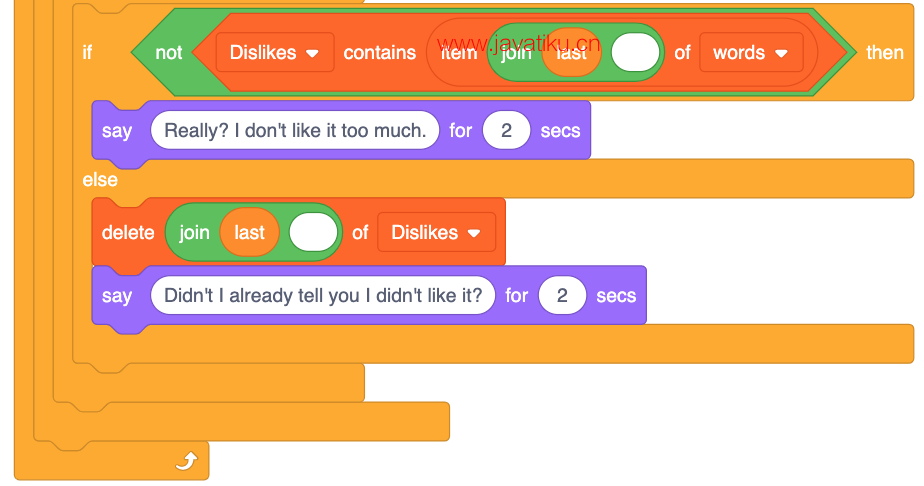924x486 pixels.
Task: Open the Dislikes dropdown in the delete block
Action: (437, 233)
